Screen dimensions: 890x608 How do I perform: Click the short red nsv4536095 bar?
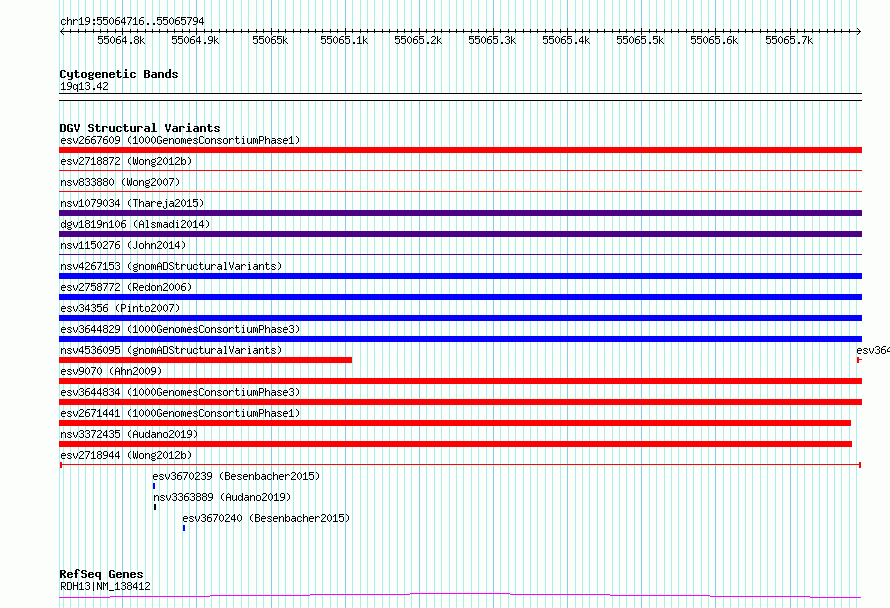[x=205, y=360]
